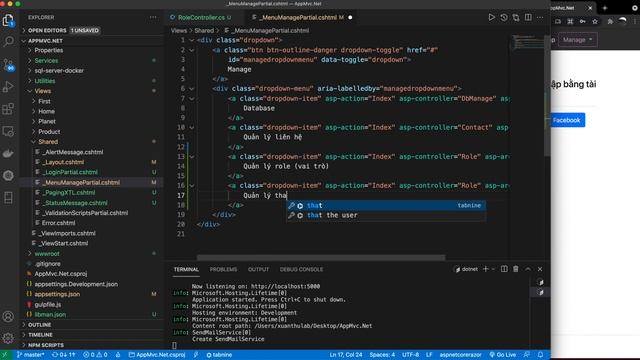
Task: Open the Accounts menu icon
Action: [8, 316]
